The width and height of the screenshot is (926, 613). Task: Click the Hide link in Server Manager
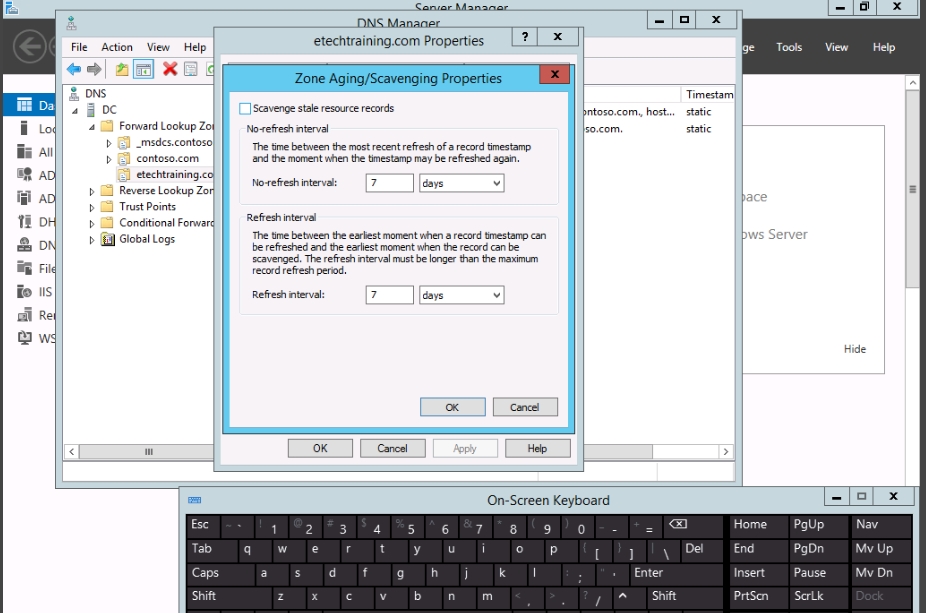coord(854,349)
